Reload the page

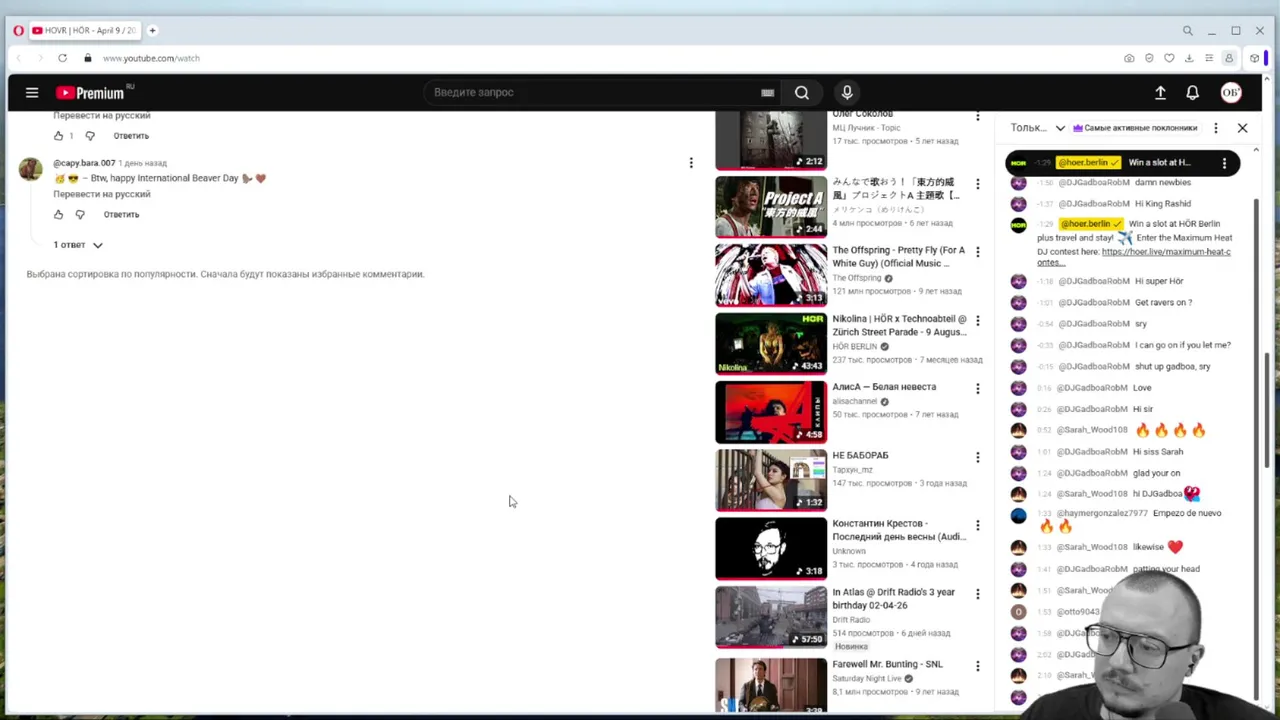coord(62,58)
